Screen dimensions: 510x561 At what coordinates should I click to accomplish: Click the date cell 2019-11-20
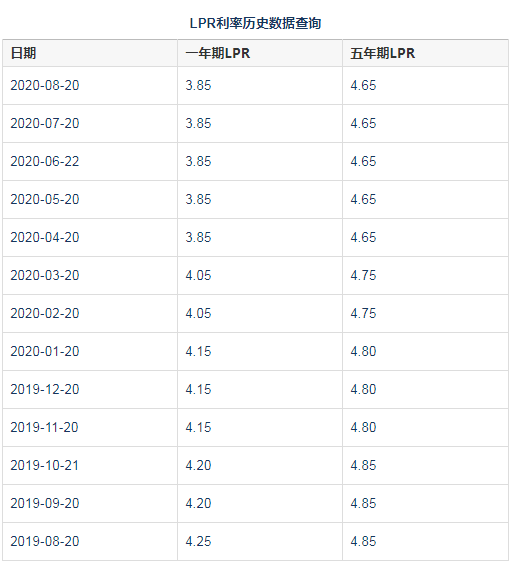[x=44, y=427]
